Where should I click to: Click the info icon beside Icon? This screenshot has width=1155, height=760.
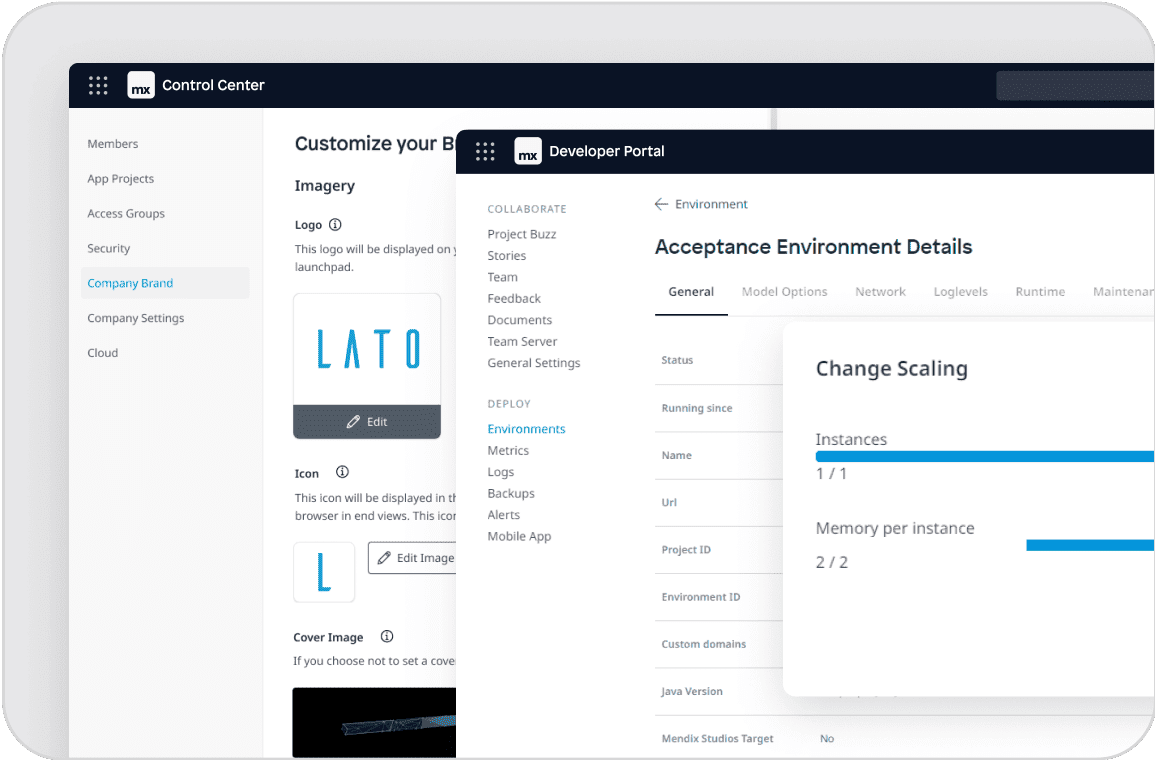(342, 472)
